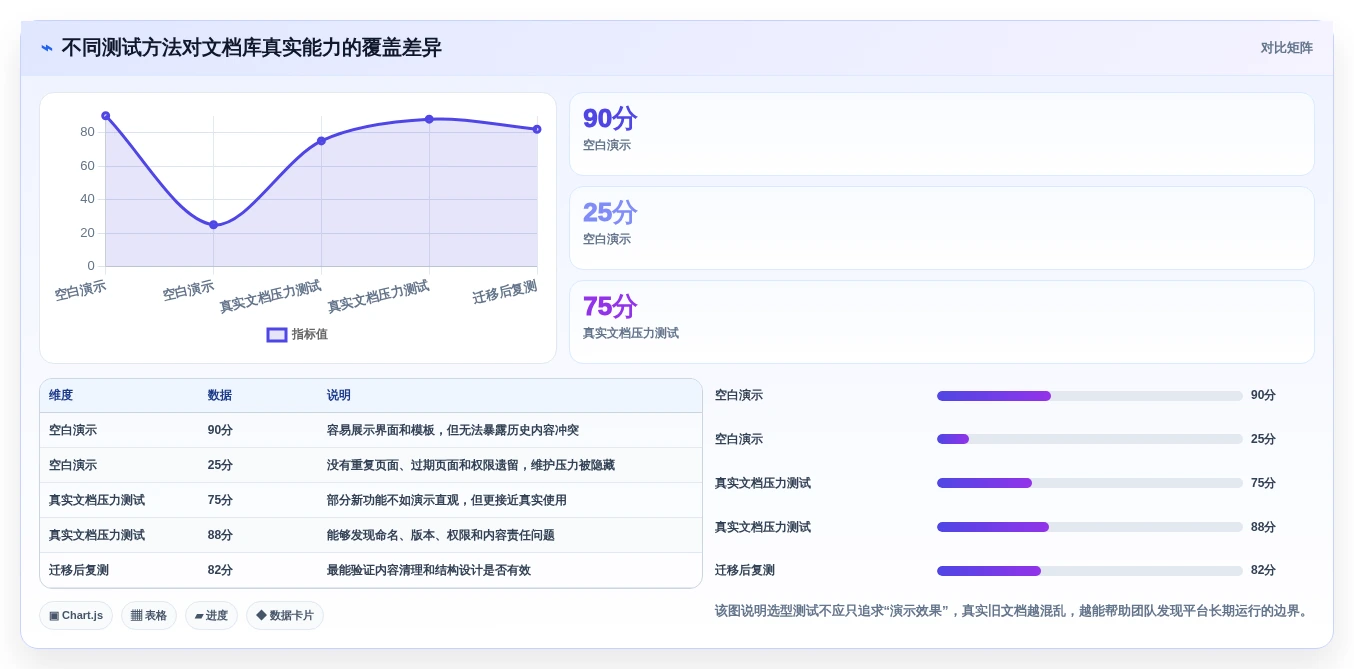Select the 88分 cell in the table

(220, 536)
